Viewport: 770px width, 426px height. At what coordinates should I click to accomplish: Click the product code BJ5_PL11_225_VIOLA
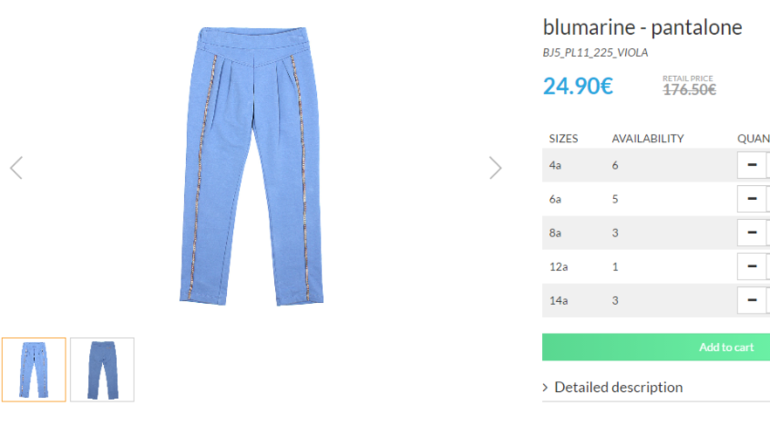coord(595,53)
